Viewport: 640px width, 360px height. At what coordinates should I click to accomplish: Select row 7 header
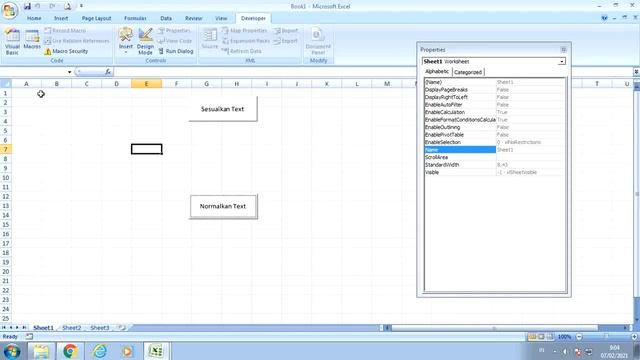6,149
